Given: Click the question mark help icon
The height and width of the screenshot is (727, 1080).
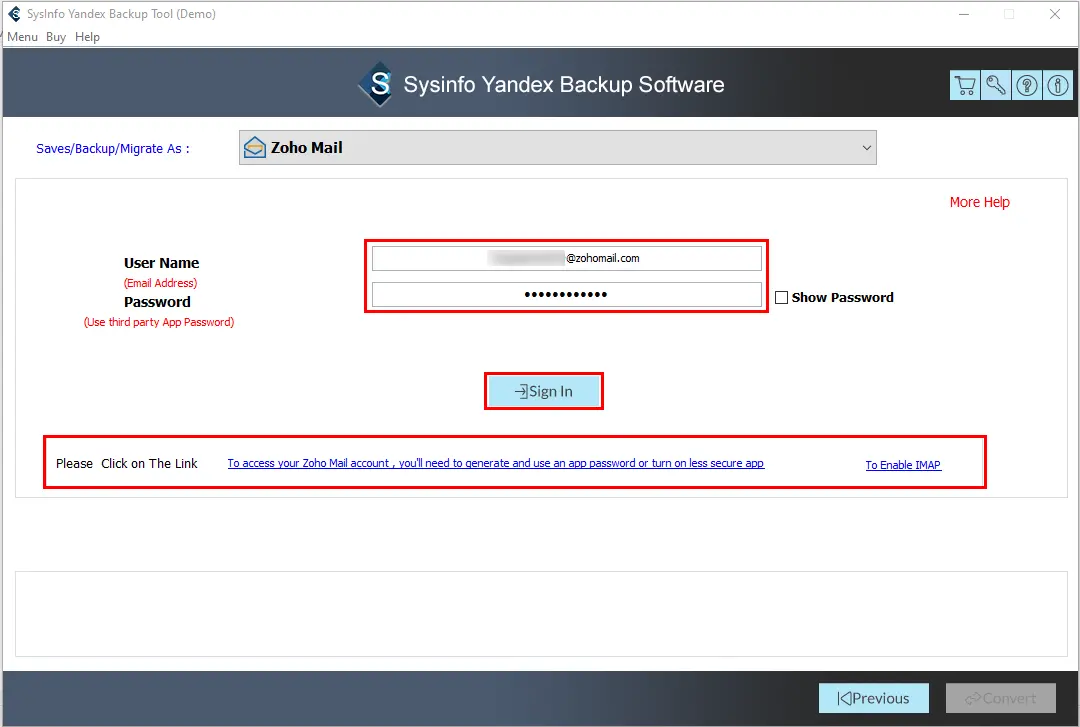Looking at the screenshot, I should tap(1027, 85).
